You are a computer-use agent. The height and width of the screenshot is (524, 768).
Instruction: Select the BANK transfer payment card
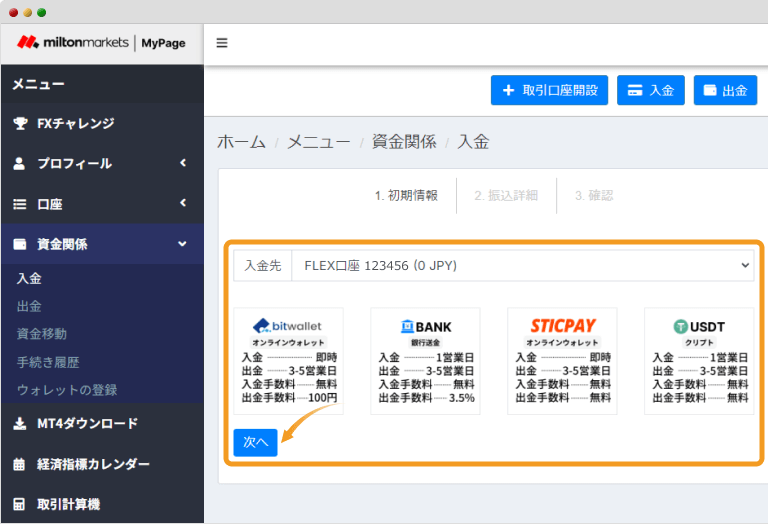tap(425, 361)
